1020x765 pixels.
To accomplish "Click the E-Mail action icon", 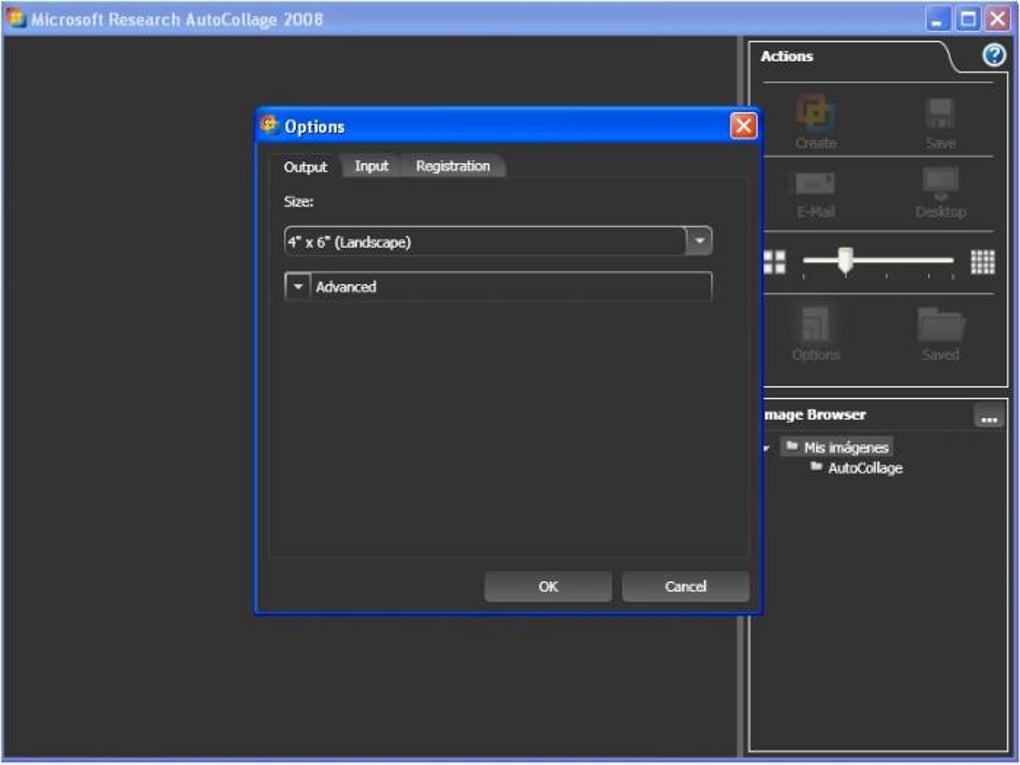I will (815, 184).
